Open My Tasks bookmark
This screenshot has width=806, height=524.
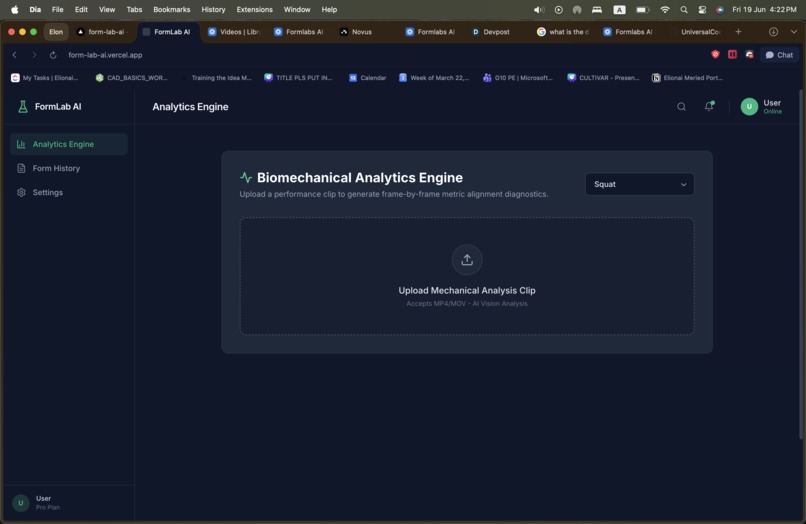(45, 78)
